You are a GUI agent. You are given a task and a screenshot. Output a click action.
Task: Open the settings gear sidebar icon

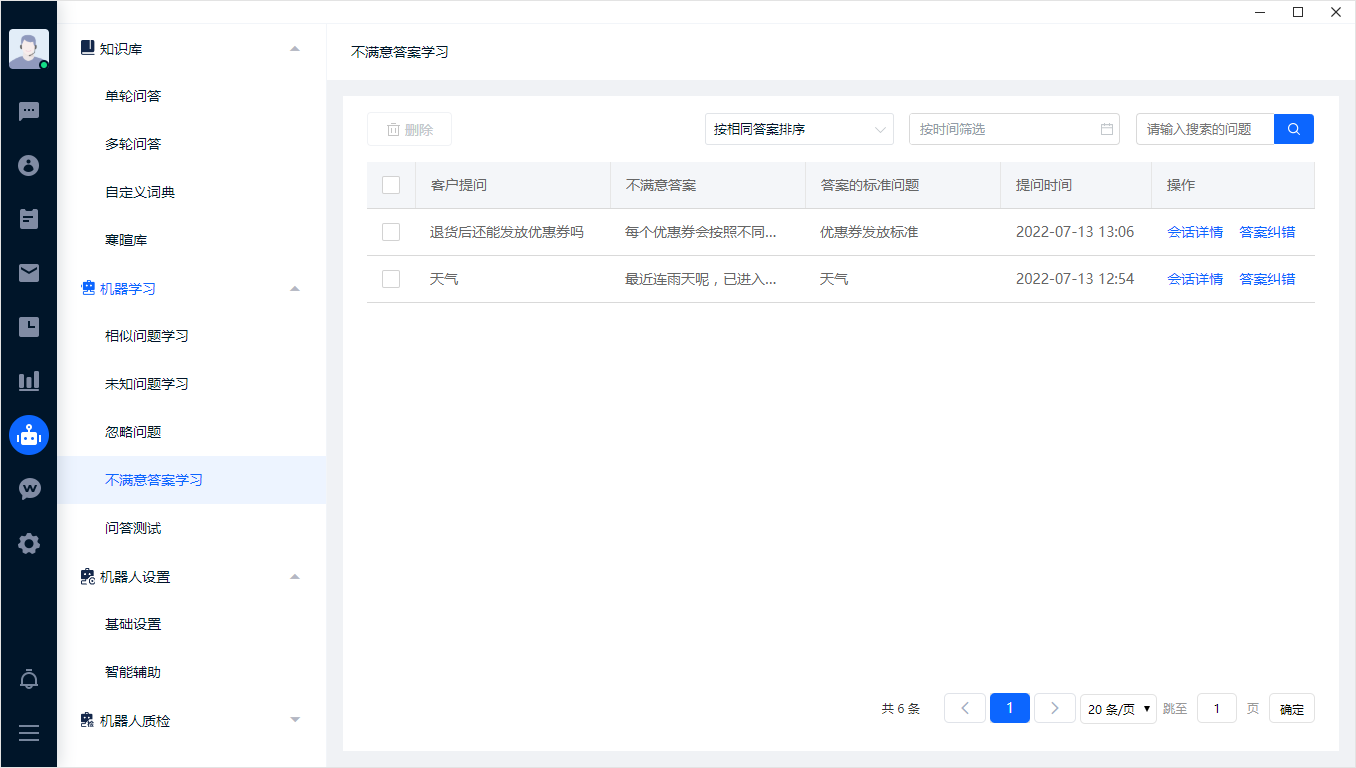(29, 543)
